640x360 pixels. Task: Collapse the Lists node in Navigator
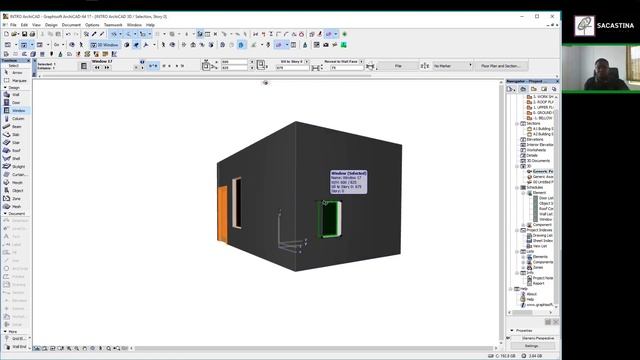click(x=517, y=251)
